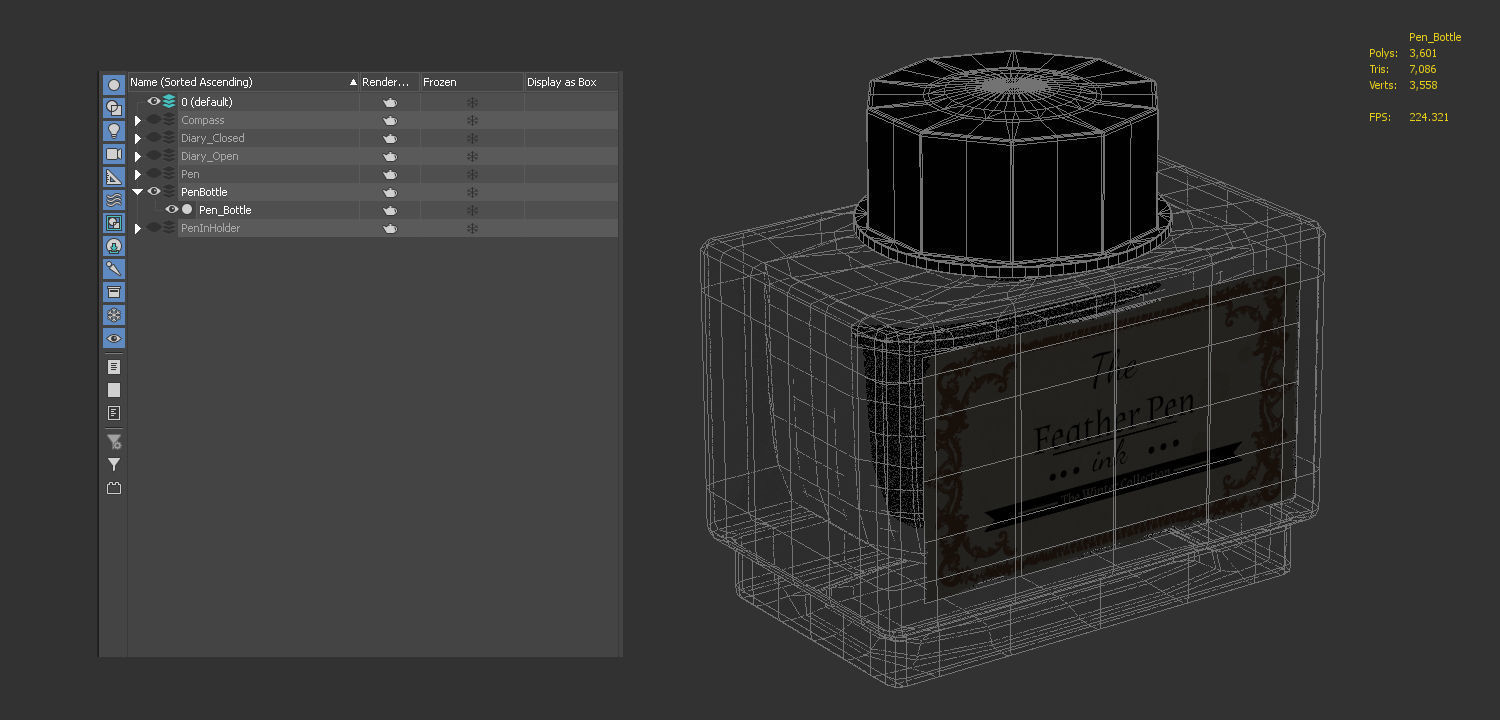Select the Diary_Closed layer name

tap(213, 138)
